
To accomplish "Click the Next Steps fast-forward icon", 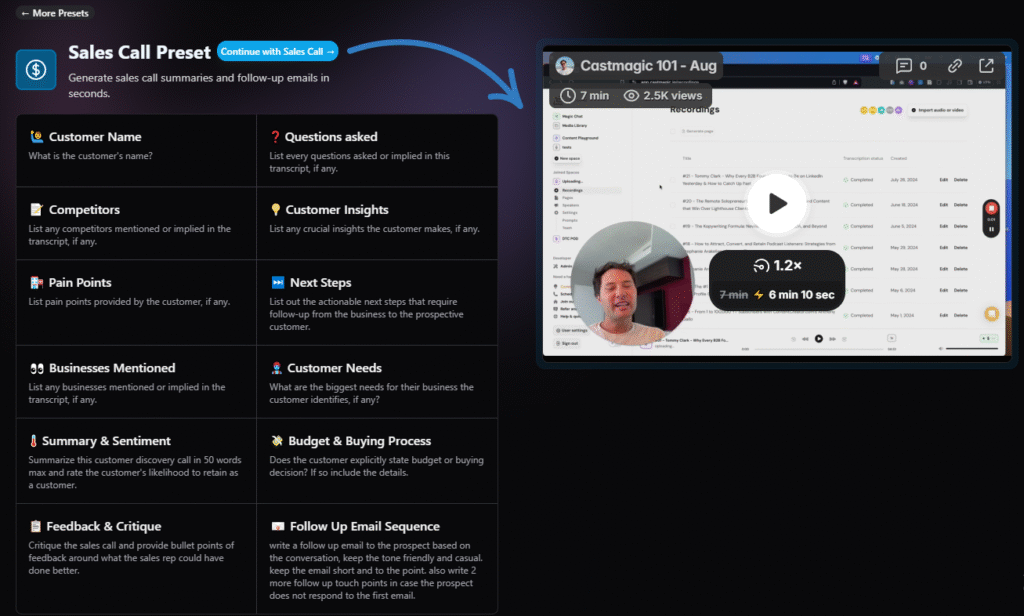I will [x=277, y=283].
